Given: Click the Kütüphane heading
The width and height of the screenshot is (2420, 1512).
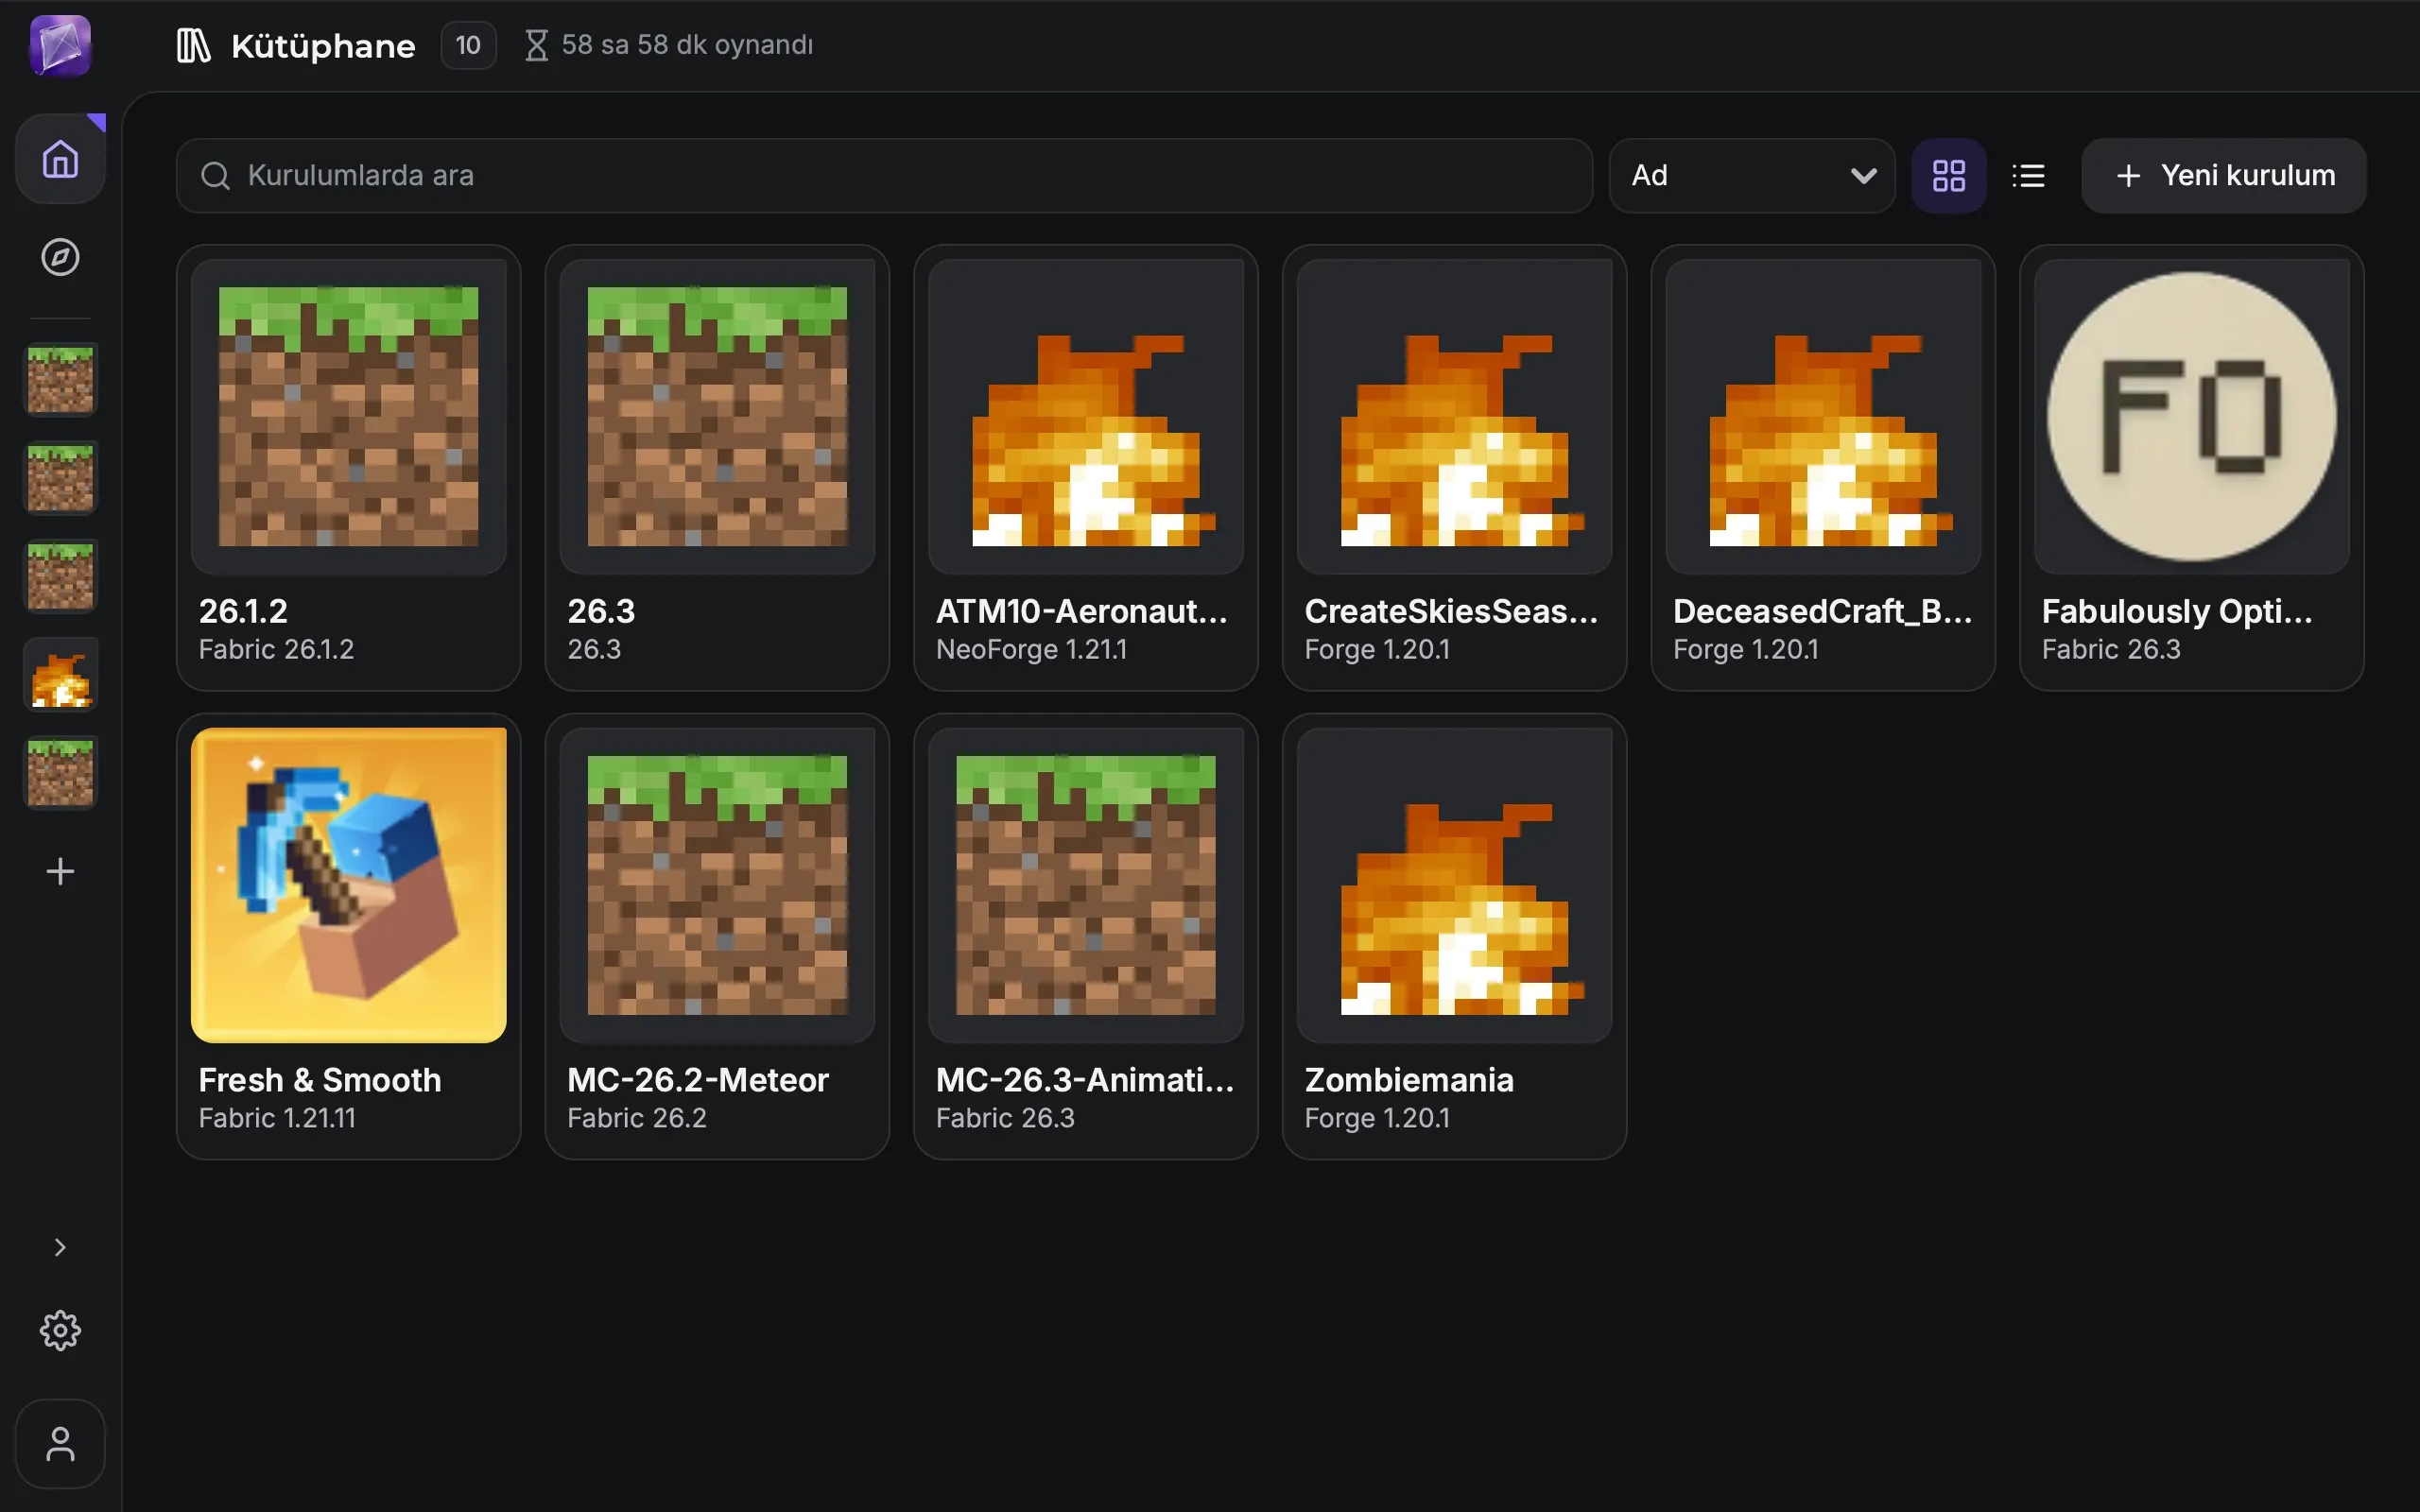Looking at the screenshot, I should [323, 46].
